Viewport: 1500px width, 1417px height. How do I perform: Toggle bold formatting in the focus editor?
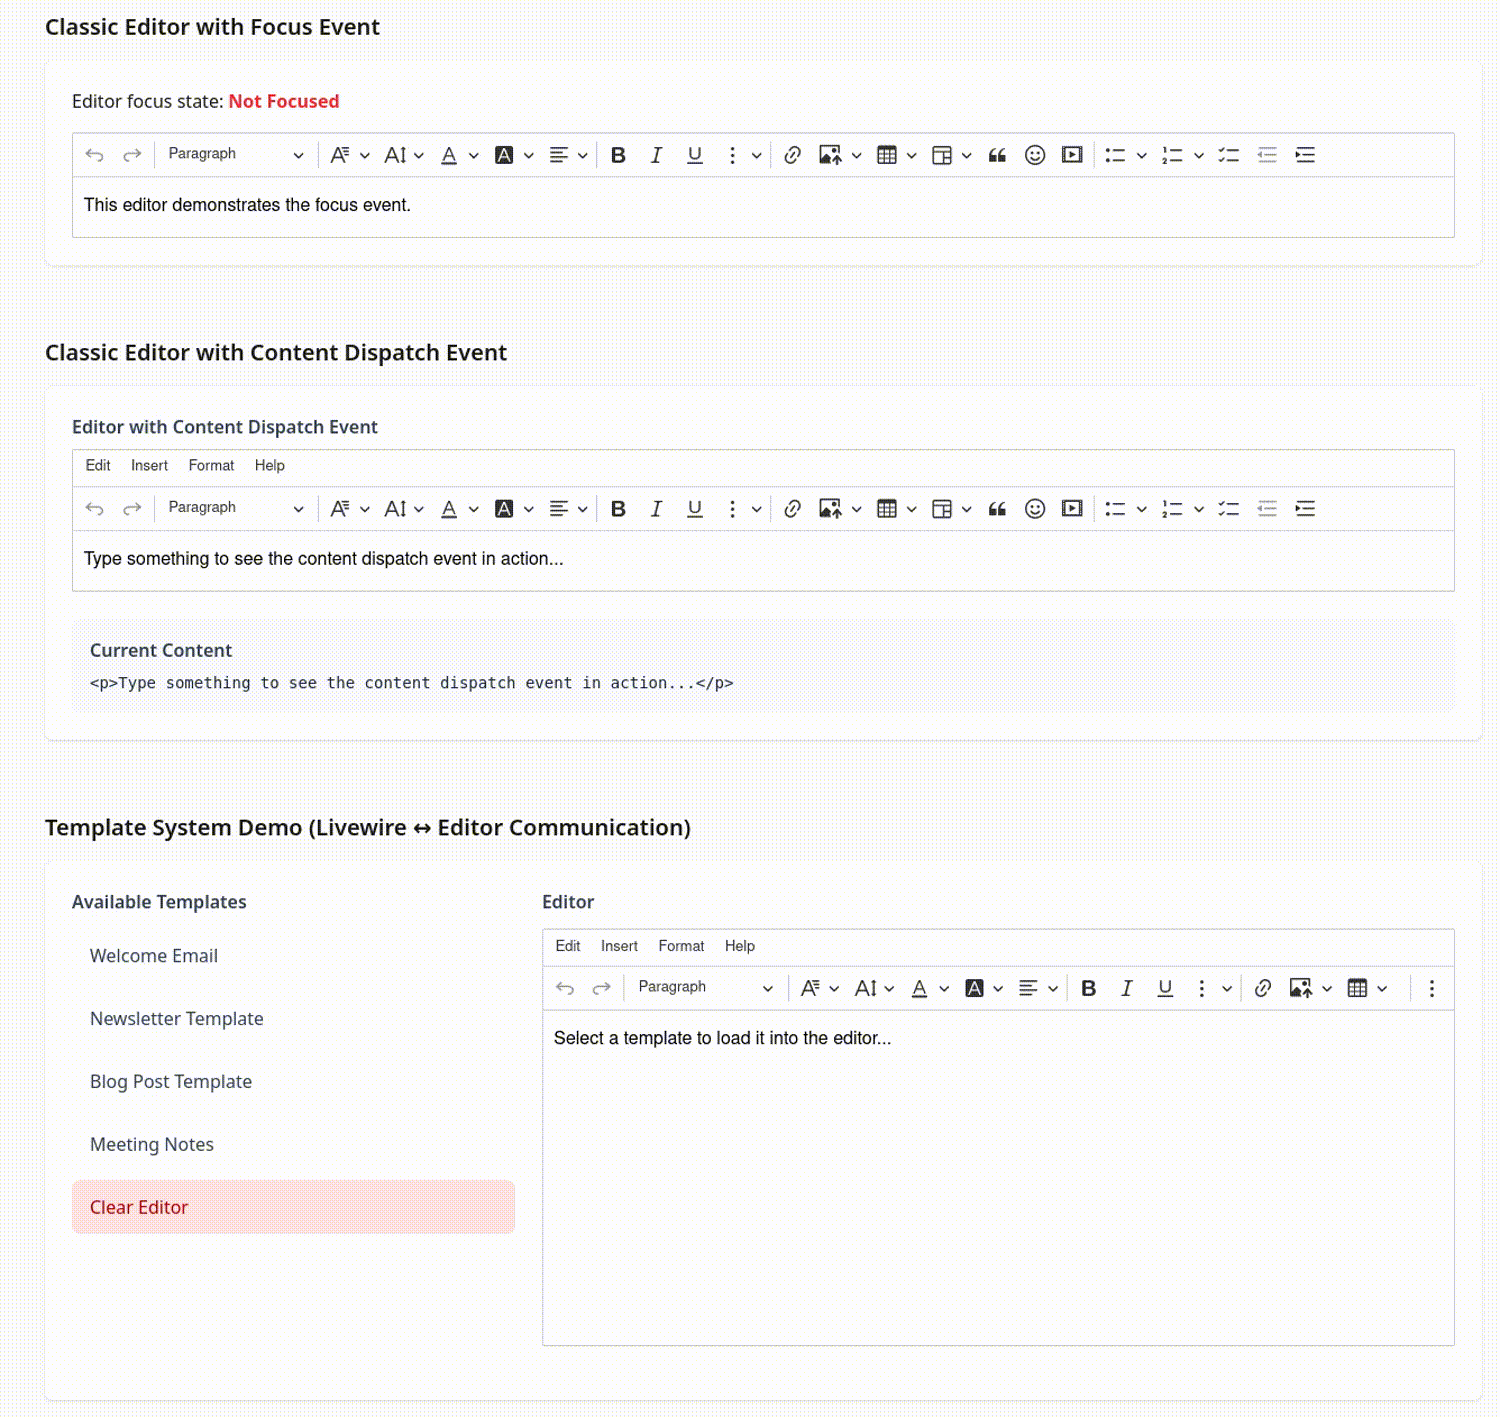click(x=618, y=155)
